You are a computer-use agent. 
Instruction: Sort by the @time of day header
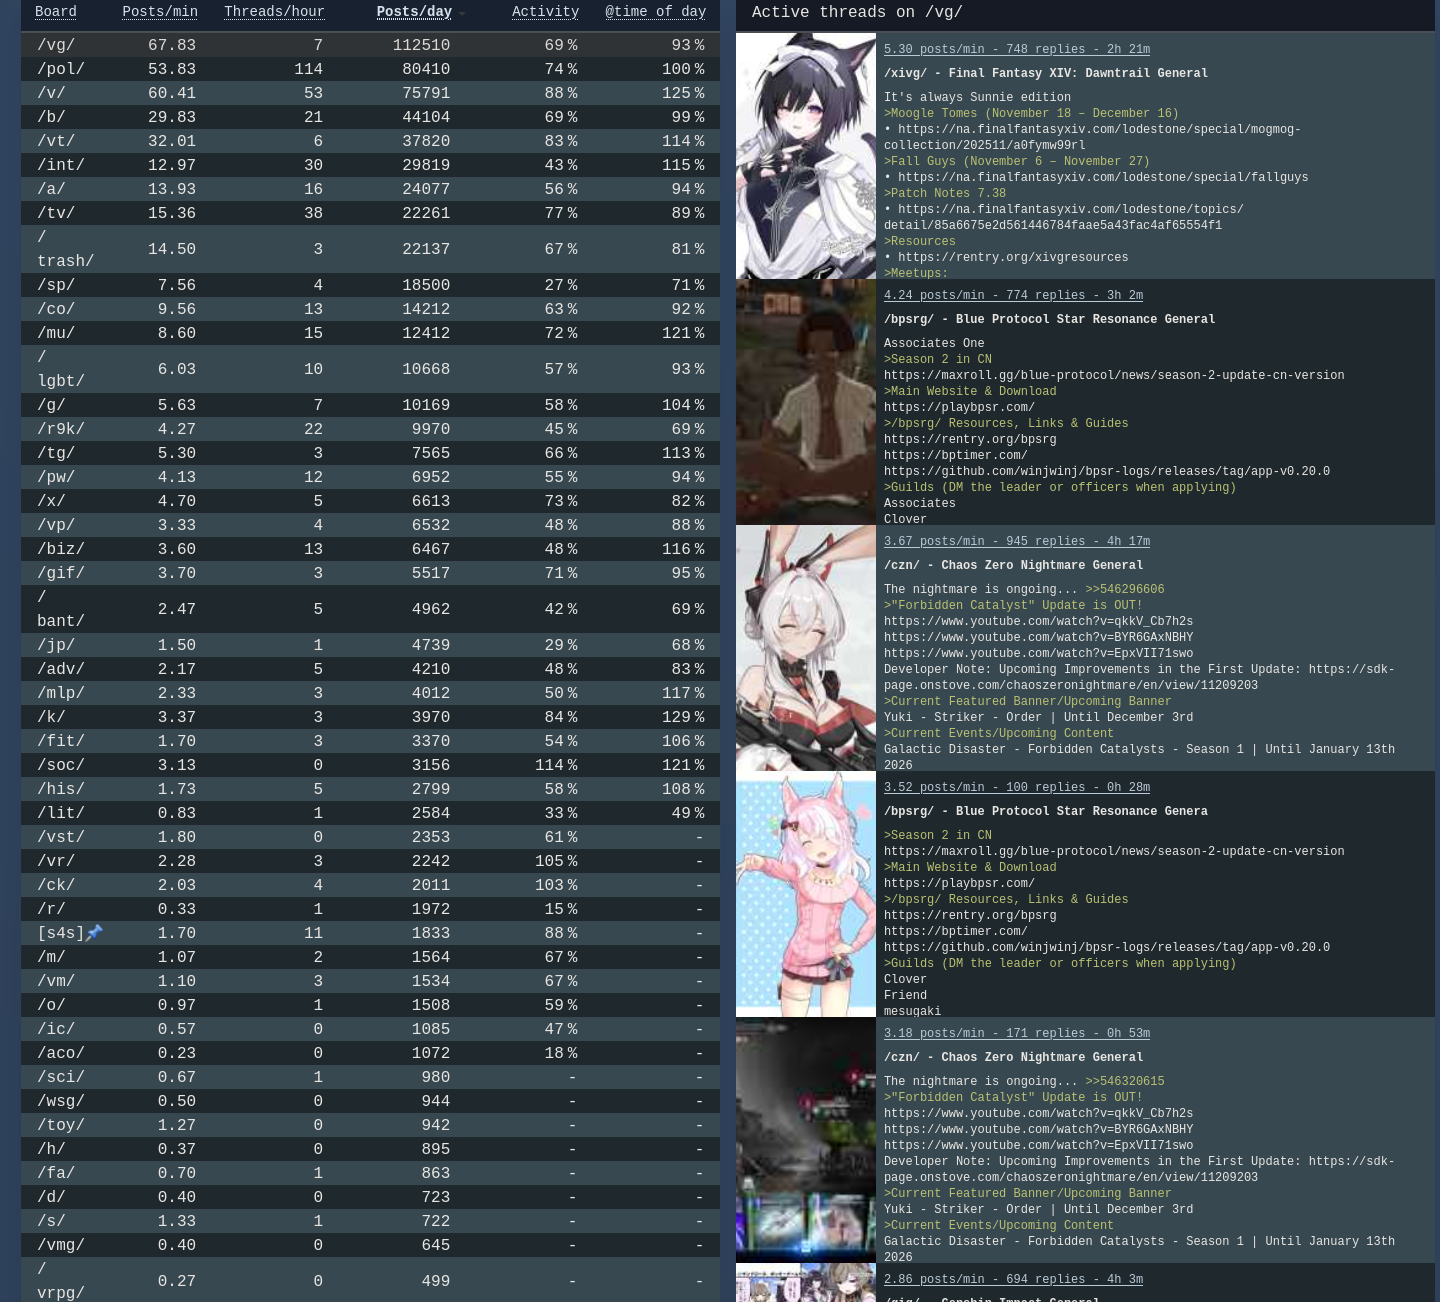coord(655,12)
